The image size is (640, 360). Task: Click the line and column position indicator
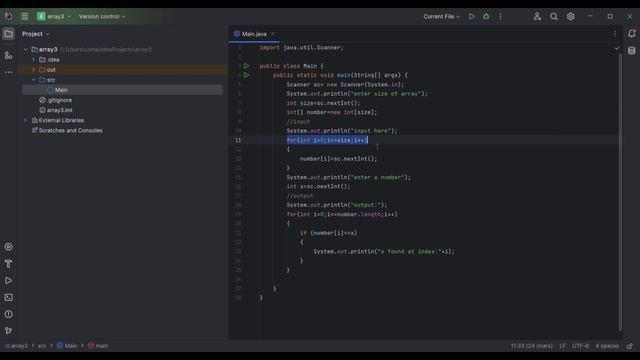click(x=531, y=346)
